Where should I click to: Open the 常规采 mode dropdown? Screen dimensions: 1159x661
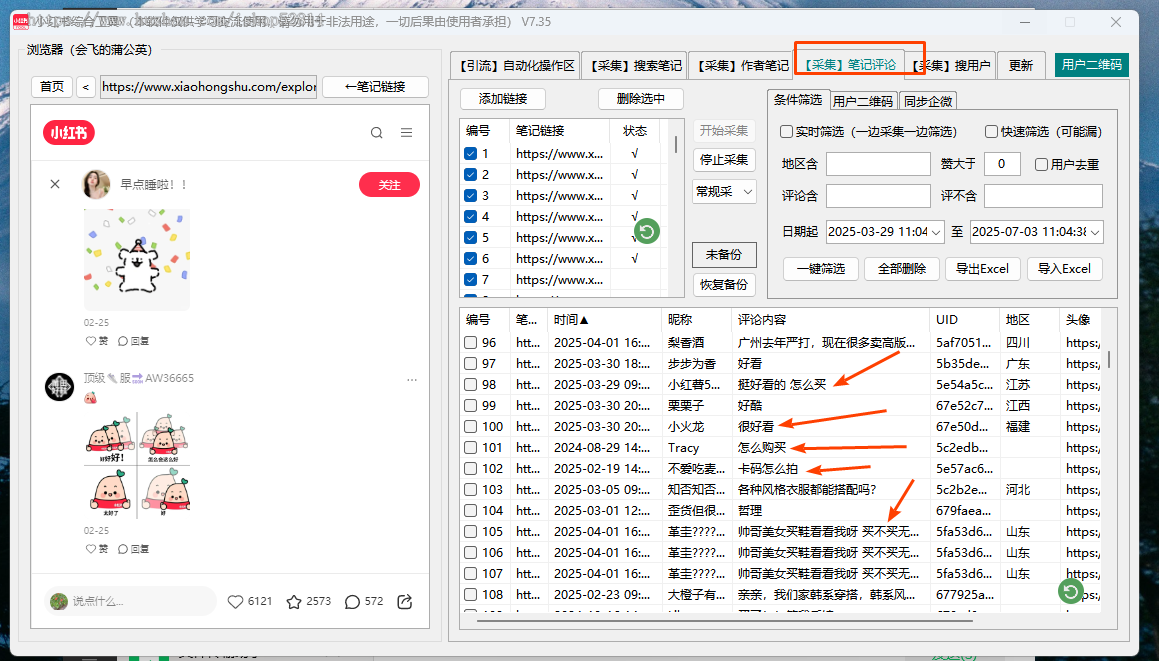[x=724, y=191]
